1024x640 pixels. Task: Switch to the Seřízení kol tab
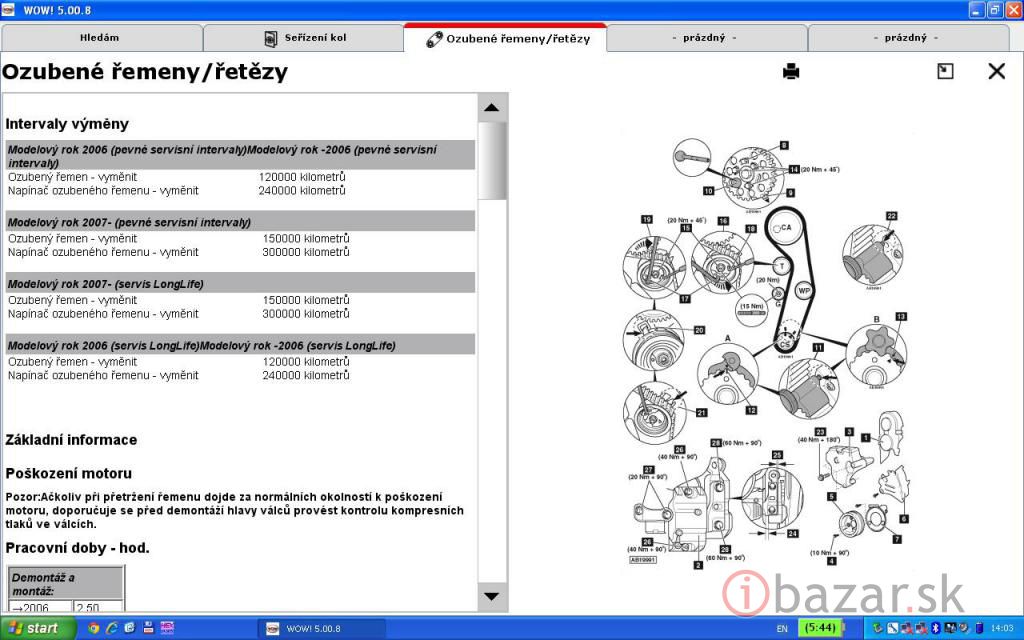[304, 38]
